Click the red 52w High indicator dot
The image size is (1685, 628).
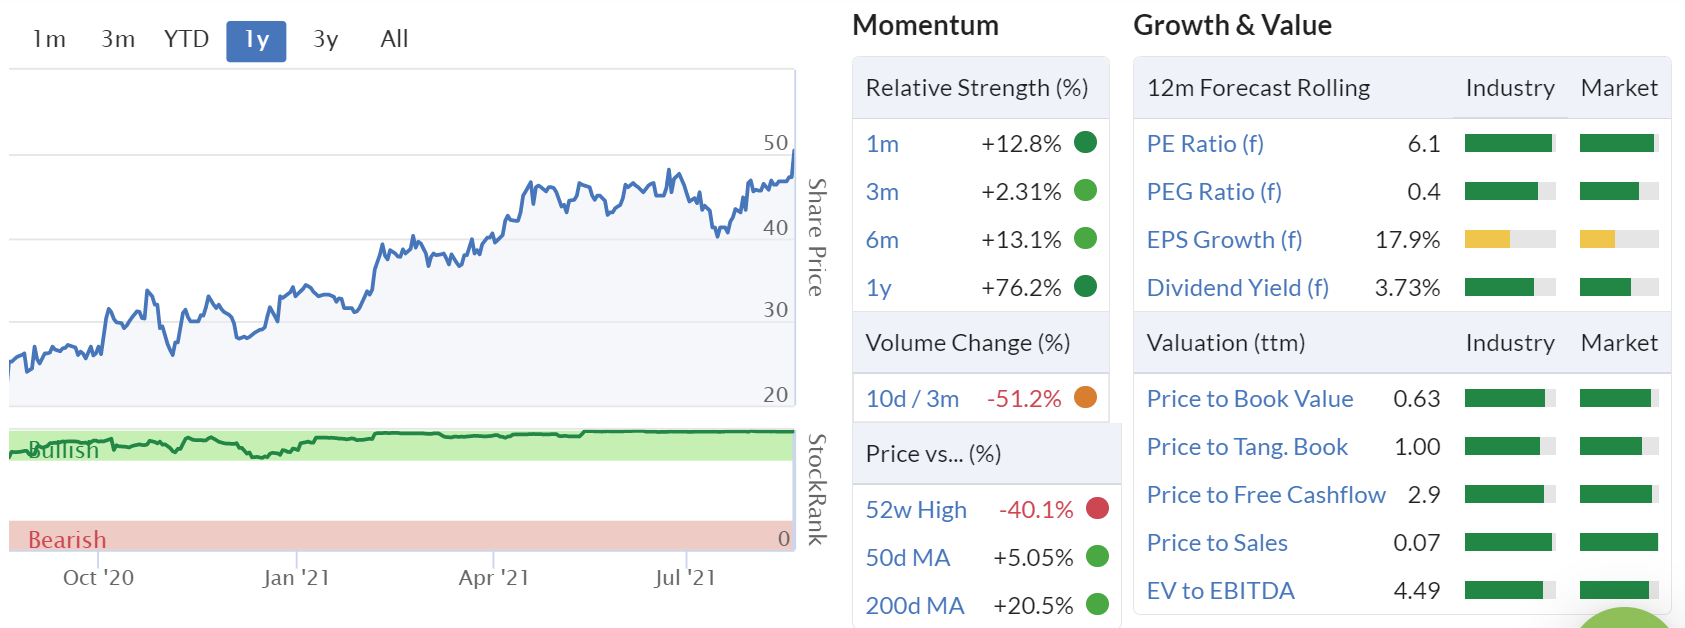pos(1097,509)
